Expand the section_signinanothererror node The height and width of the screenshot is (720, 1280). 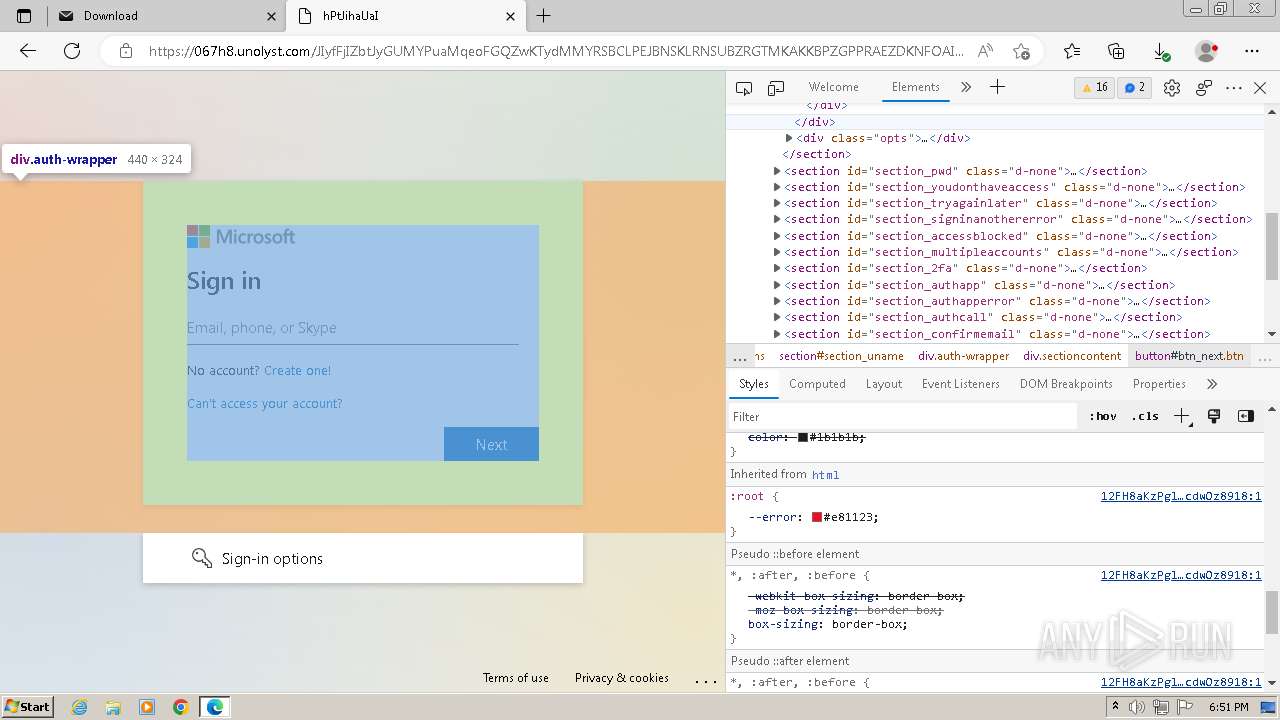coord(777,219)
